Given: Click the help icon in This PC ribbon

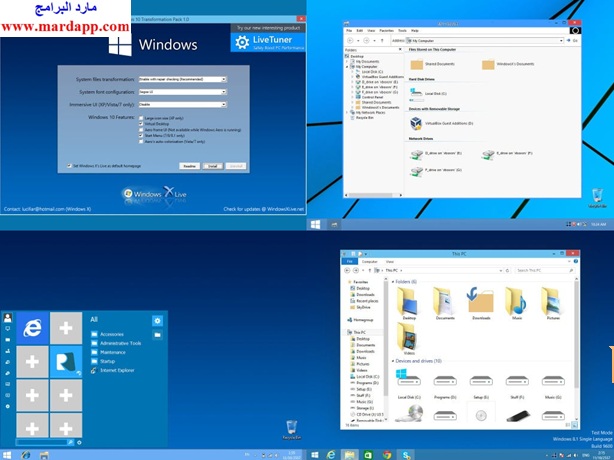Looking at the screenshot, I should pyautogui.click(x=576, y=261).
